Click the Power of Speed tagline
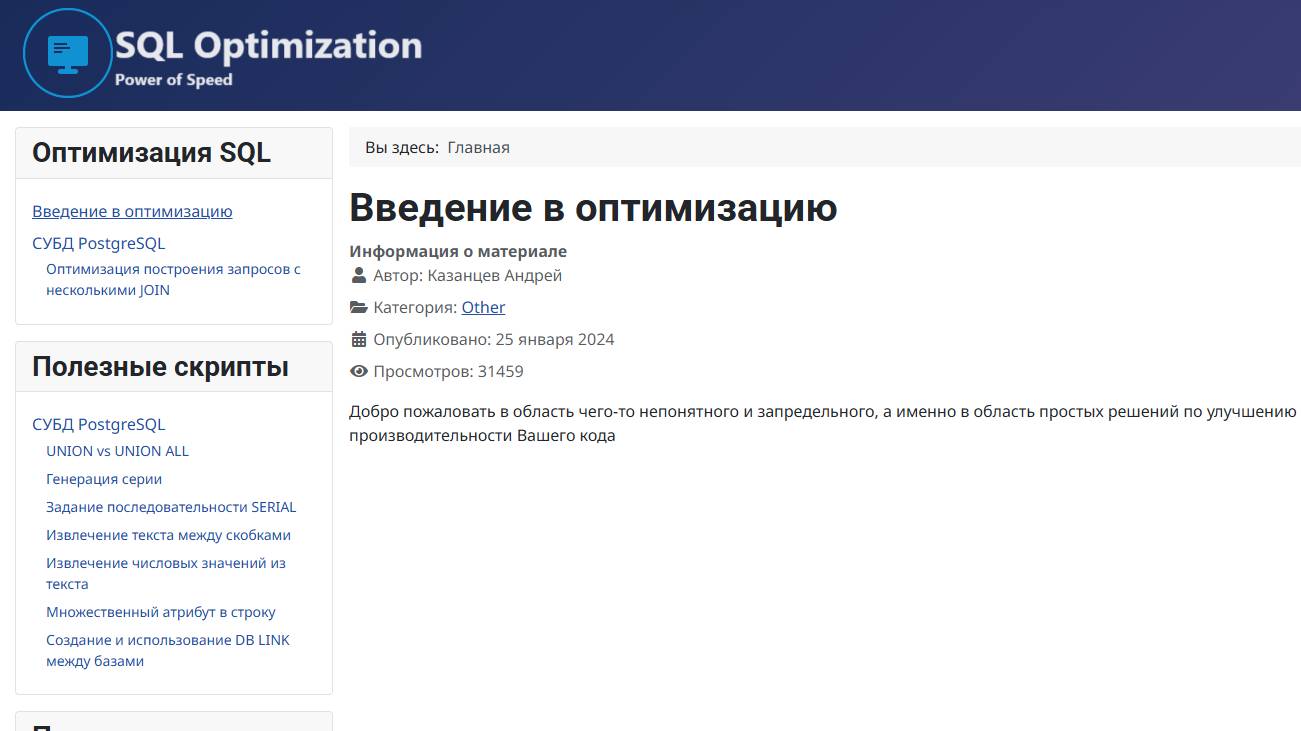The width and height of the screenshot is (1301, 731). pos(173,80)
